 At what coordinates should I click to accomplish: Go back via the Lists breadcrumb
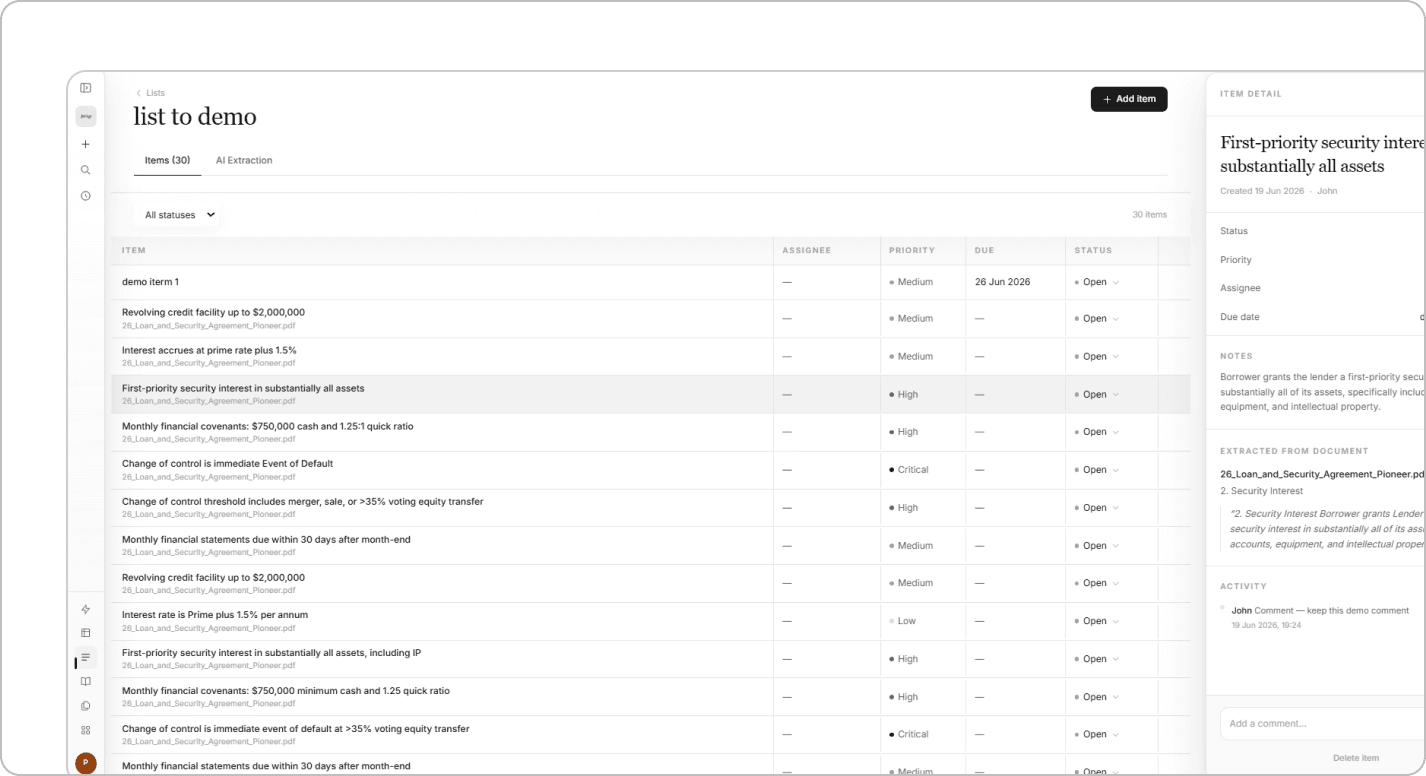click(x=150, y=93)
